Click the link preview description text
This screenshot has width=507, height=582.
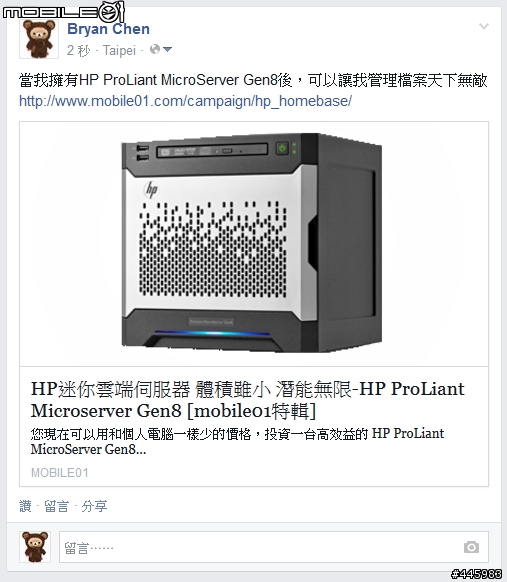237,441
